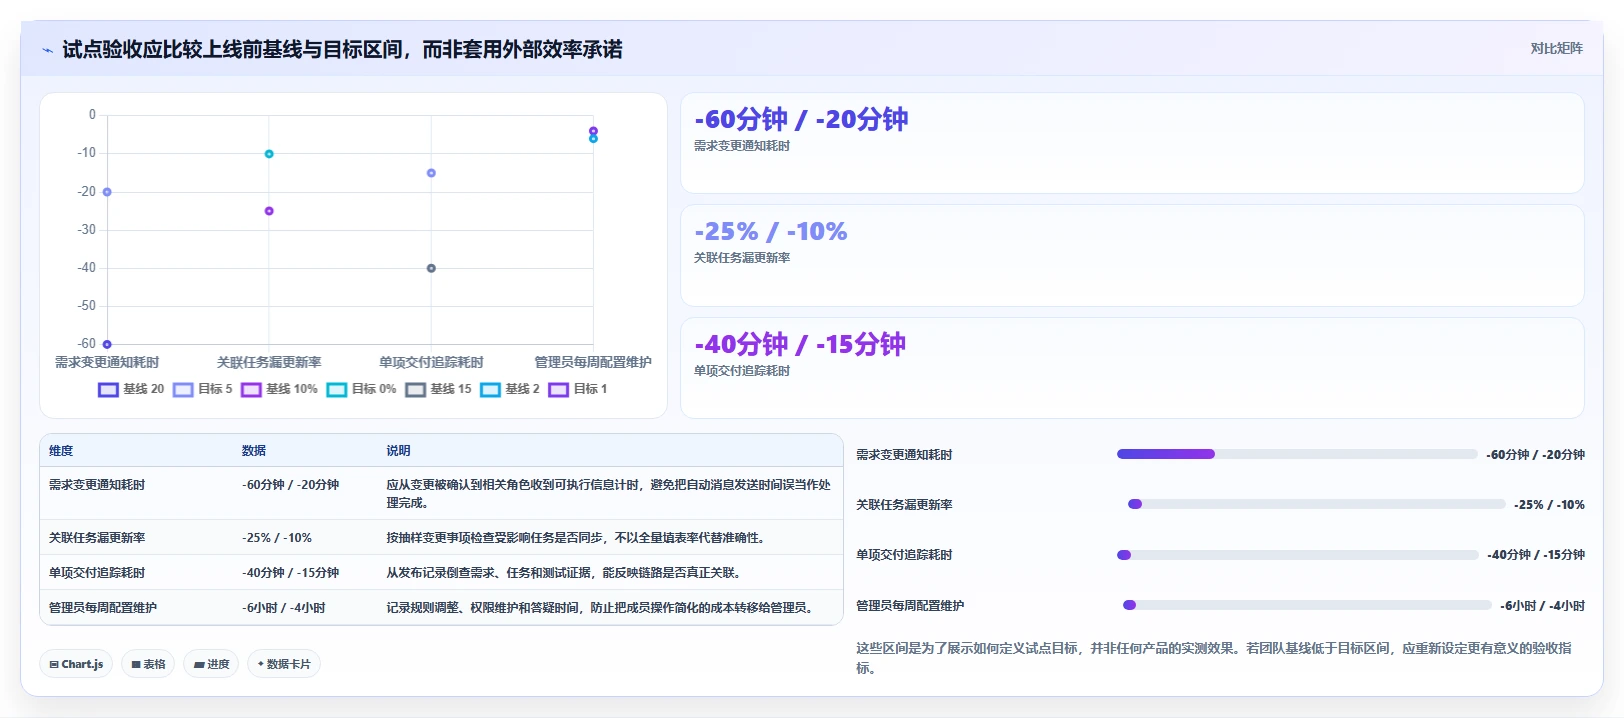The height and width of the screenshot is (718, 1624).
Task: Toggle the 基线 2 legend item
Action: [510, 389]
